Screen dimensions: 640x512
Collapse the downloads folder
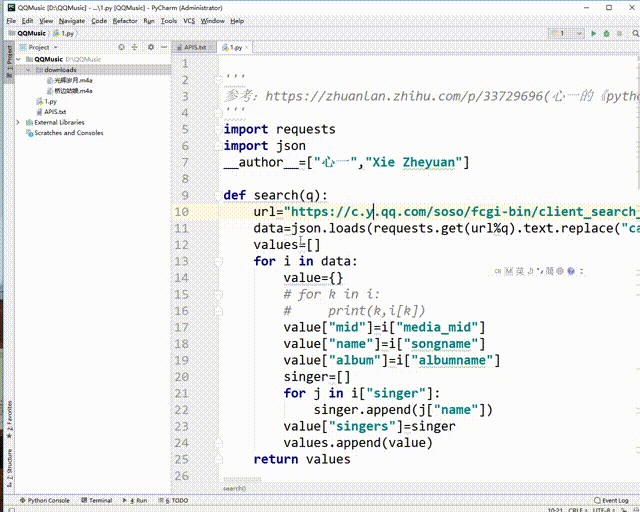29,70
